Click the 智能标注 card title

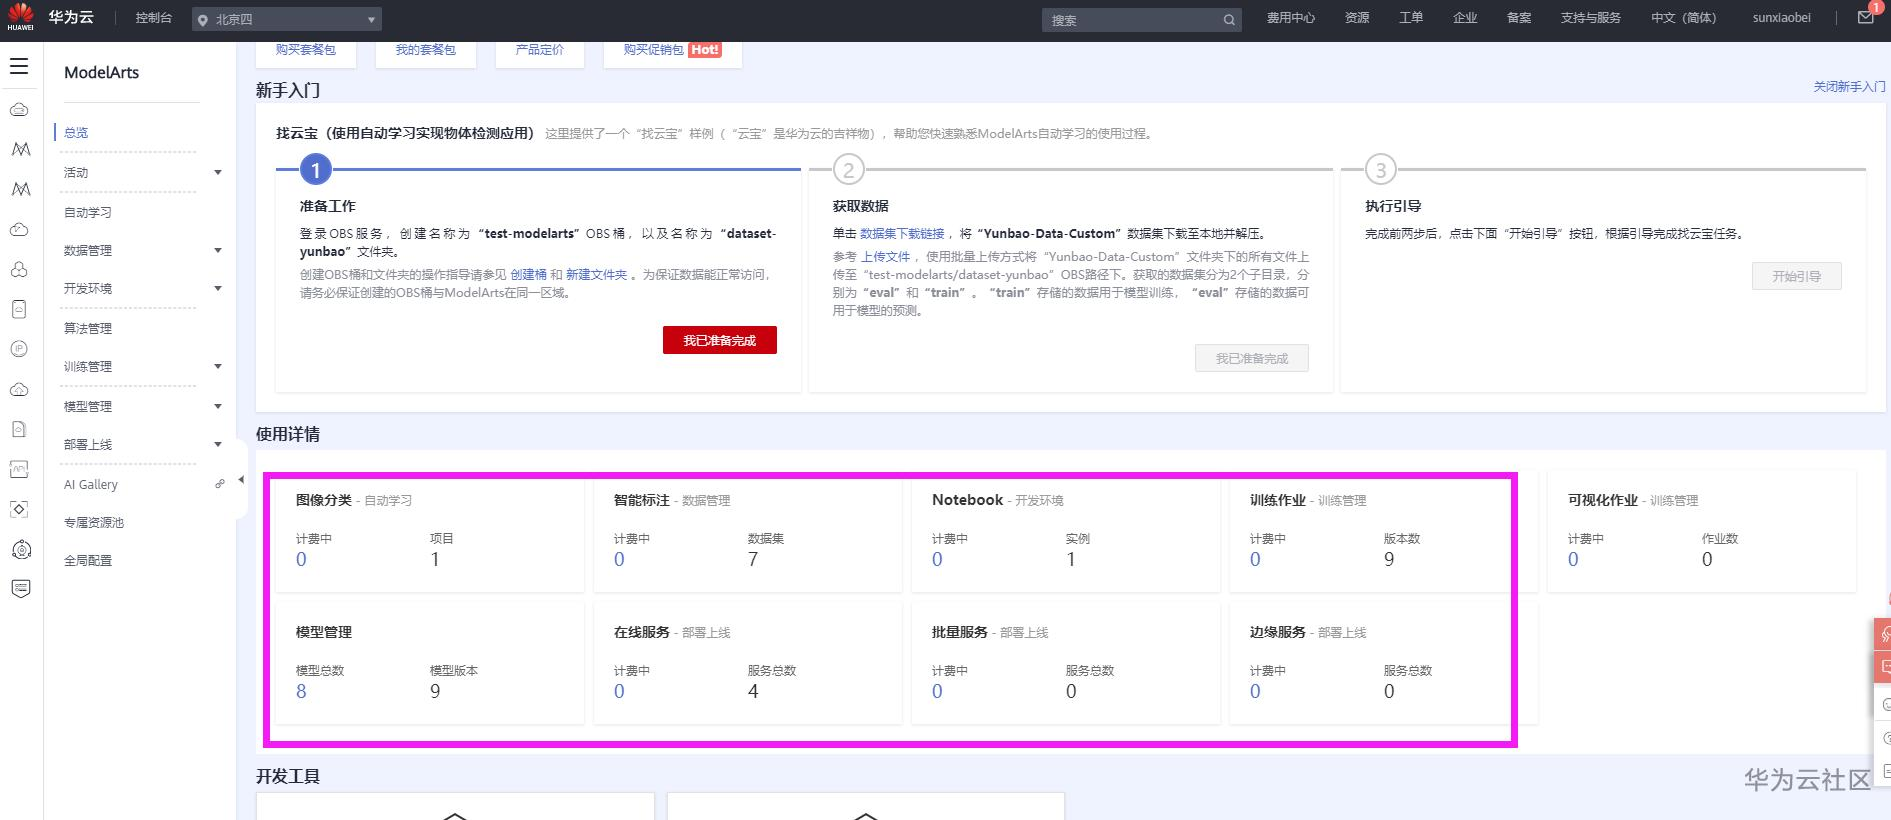tap(641, 500)
